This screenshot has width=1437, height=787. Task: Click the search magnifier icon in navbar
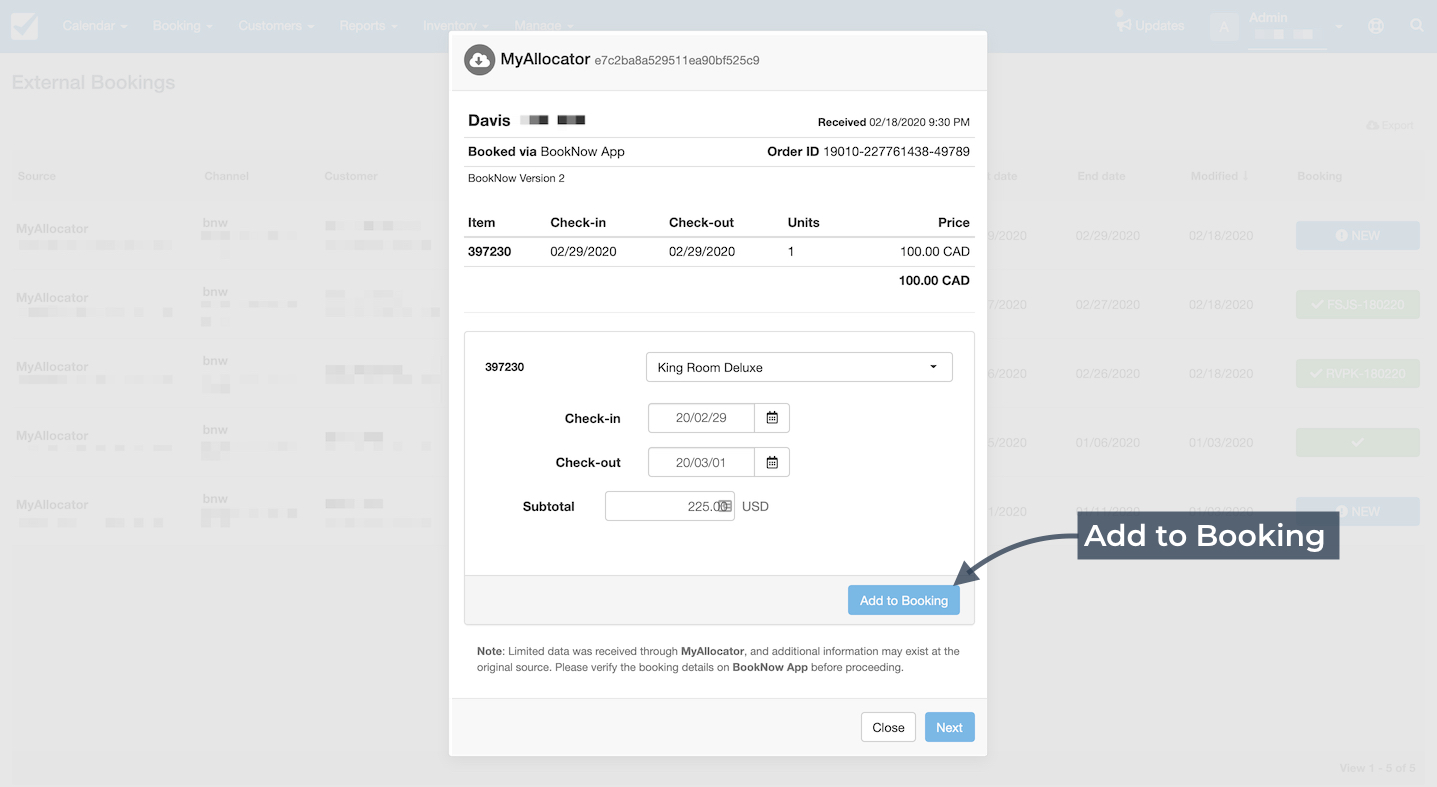click(x=1417, y=26)
